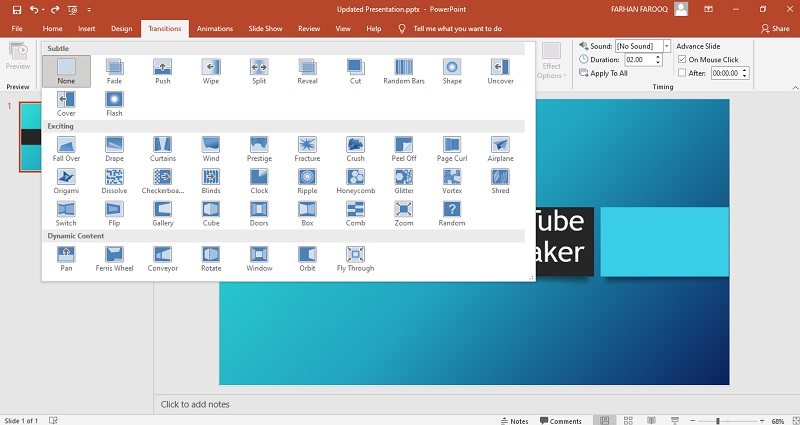Viewport: 800px width, 425px height.
Task: Click the After time field
Action: point(727,73)
